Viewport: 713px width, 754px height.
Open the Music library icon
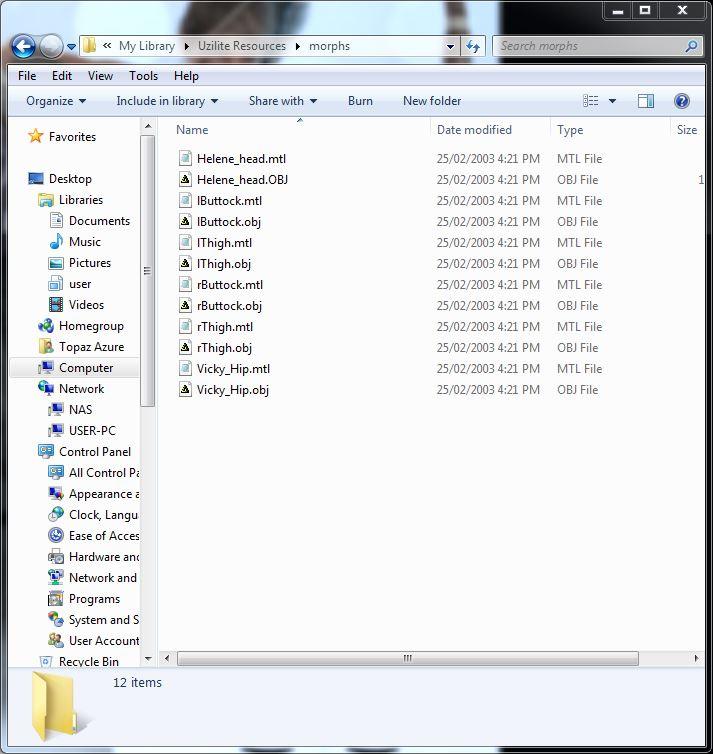(56, 241)
